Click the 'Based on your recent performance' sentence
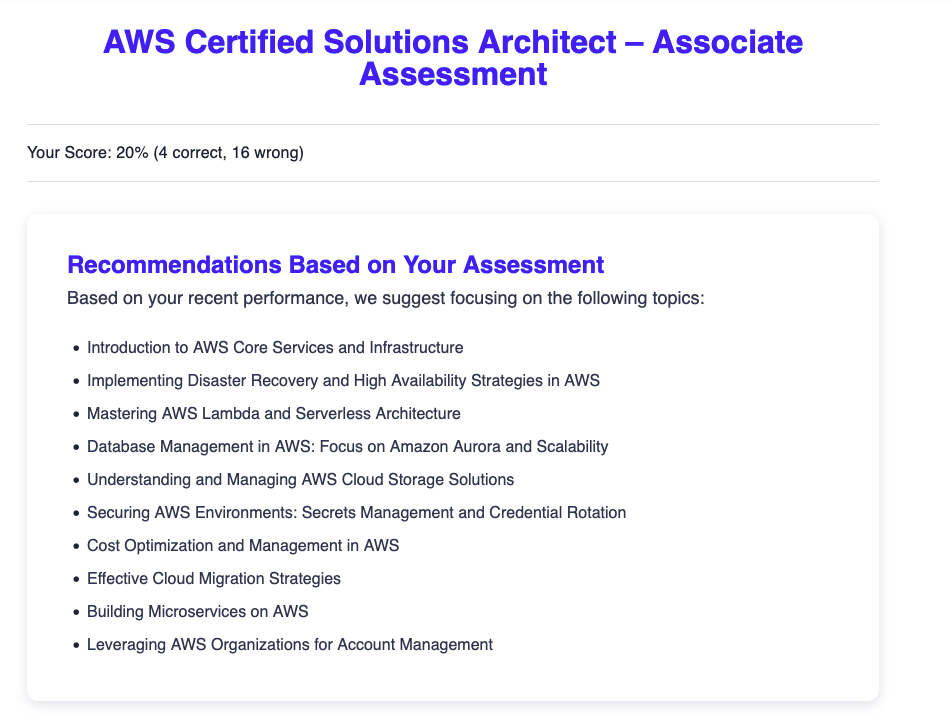This screenshot has height=714, width=952. tap(386, 298)
